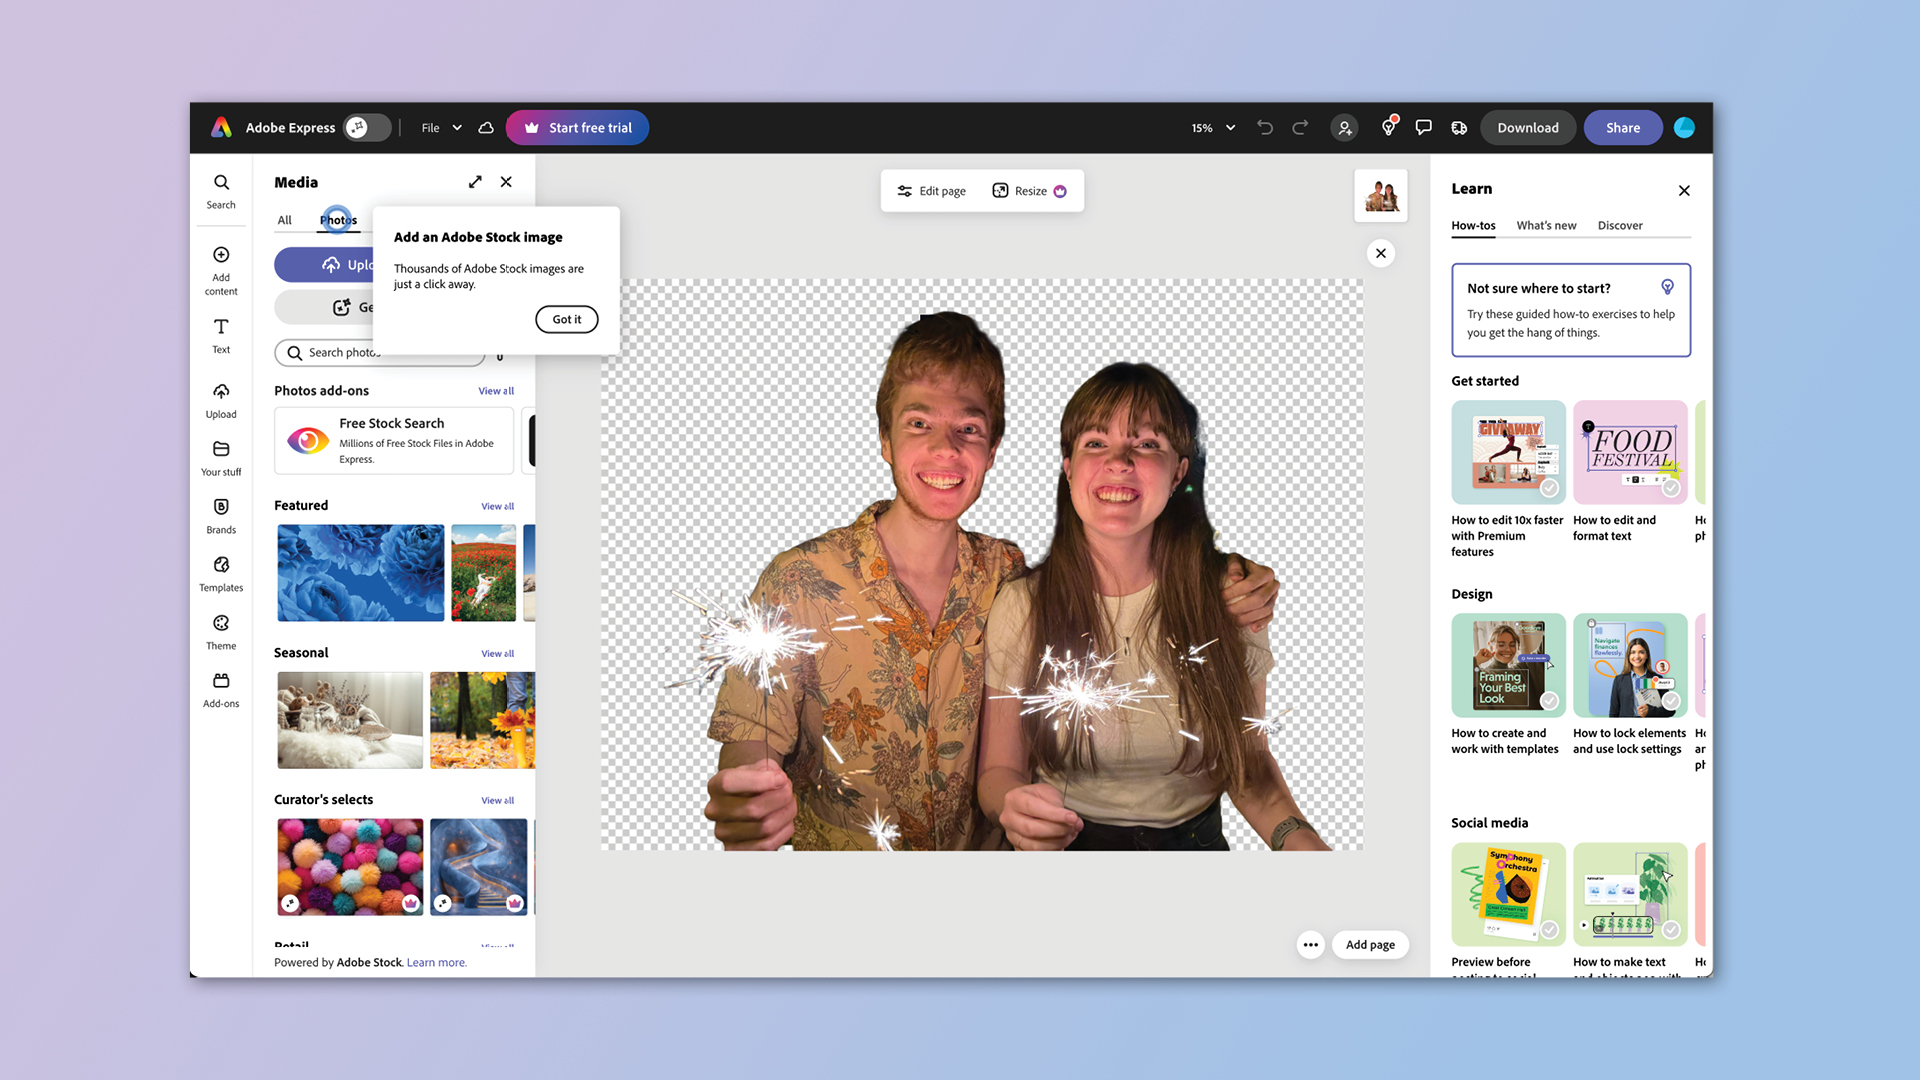Open the Brands panel
The image size is (1920, 1080).
tap(220, 515)
